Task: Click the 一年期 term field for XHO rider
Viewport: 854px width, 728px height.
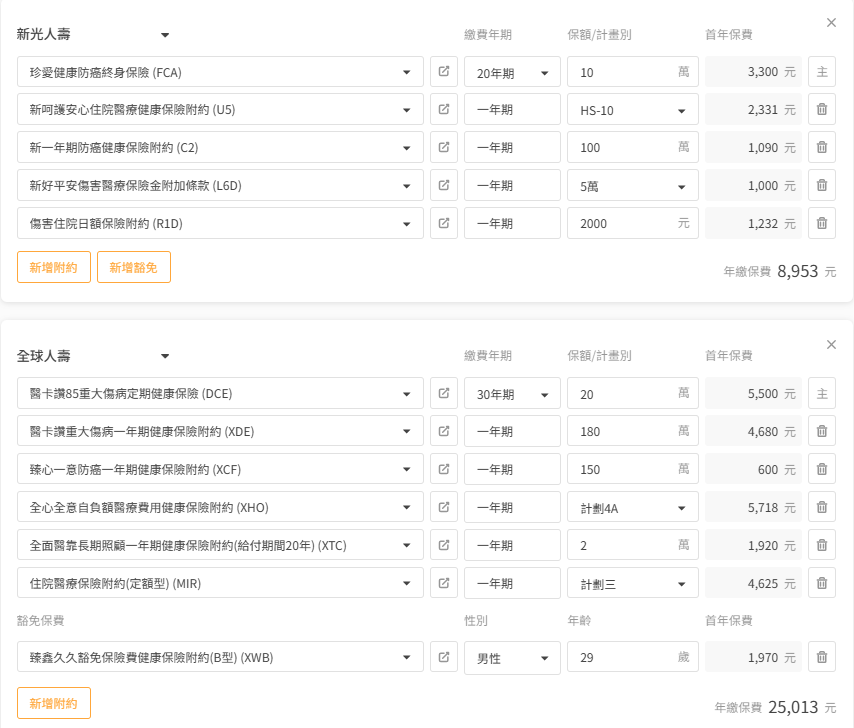Action: click(512, 507)
